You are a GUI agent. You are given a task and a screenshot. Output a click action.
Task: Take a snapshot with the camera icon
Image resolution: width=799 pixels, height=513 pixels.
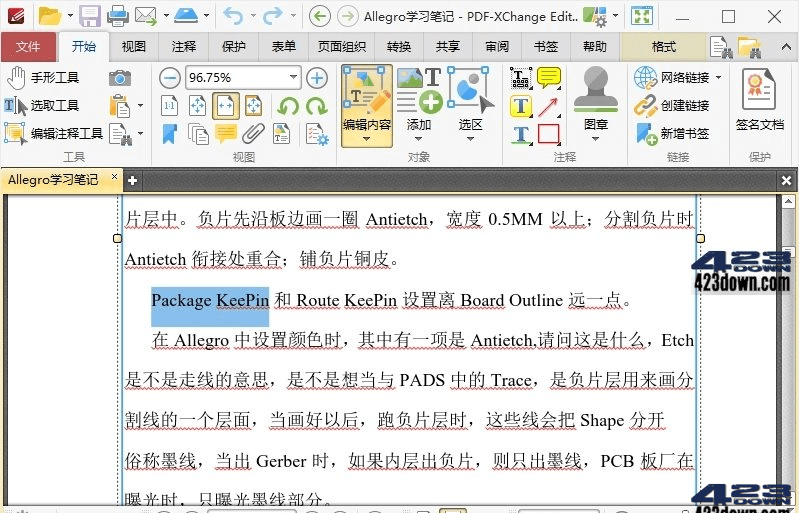click(120, 78)
